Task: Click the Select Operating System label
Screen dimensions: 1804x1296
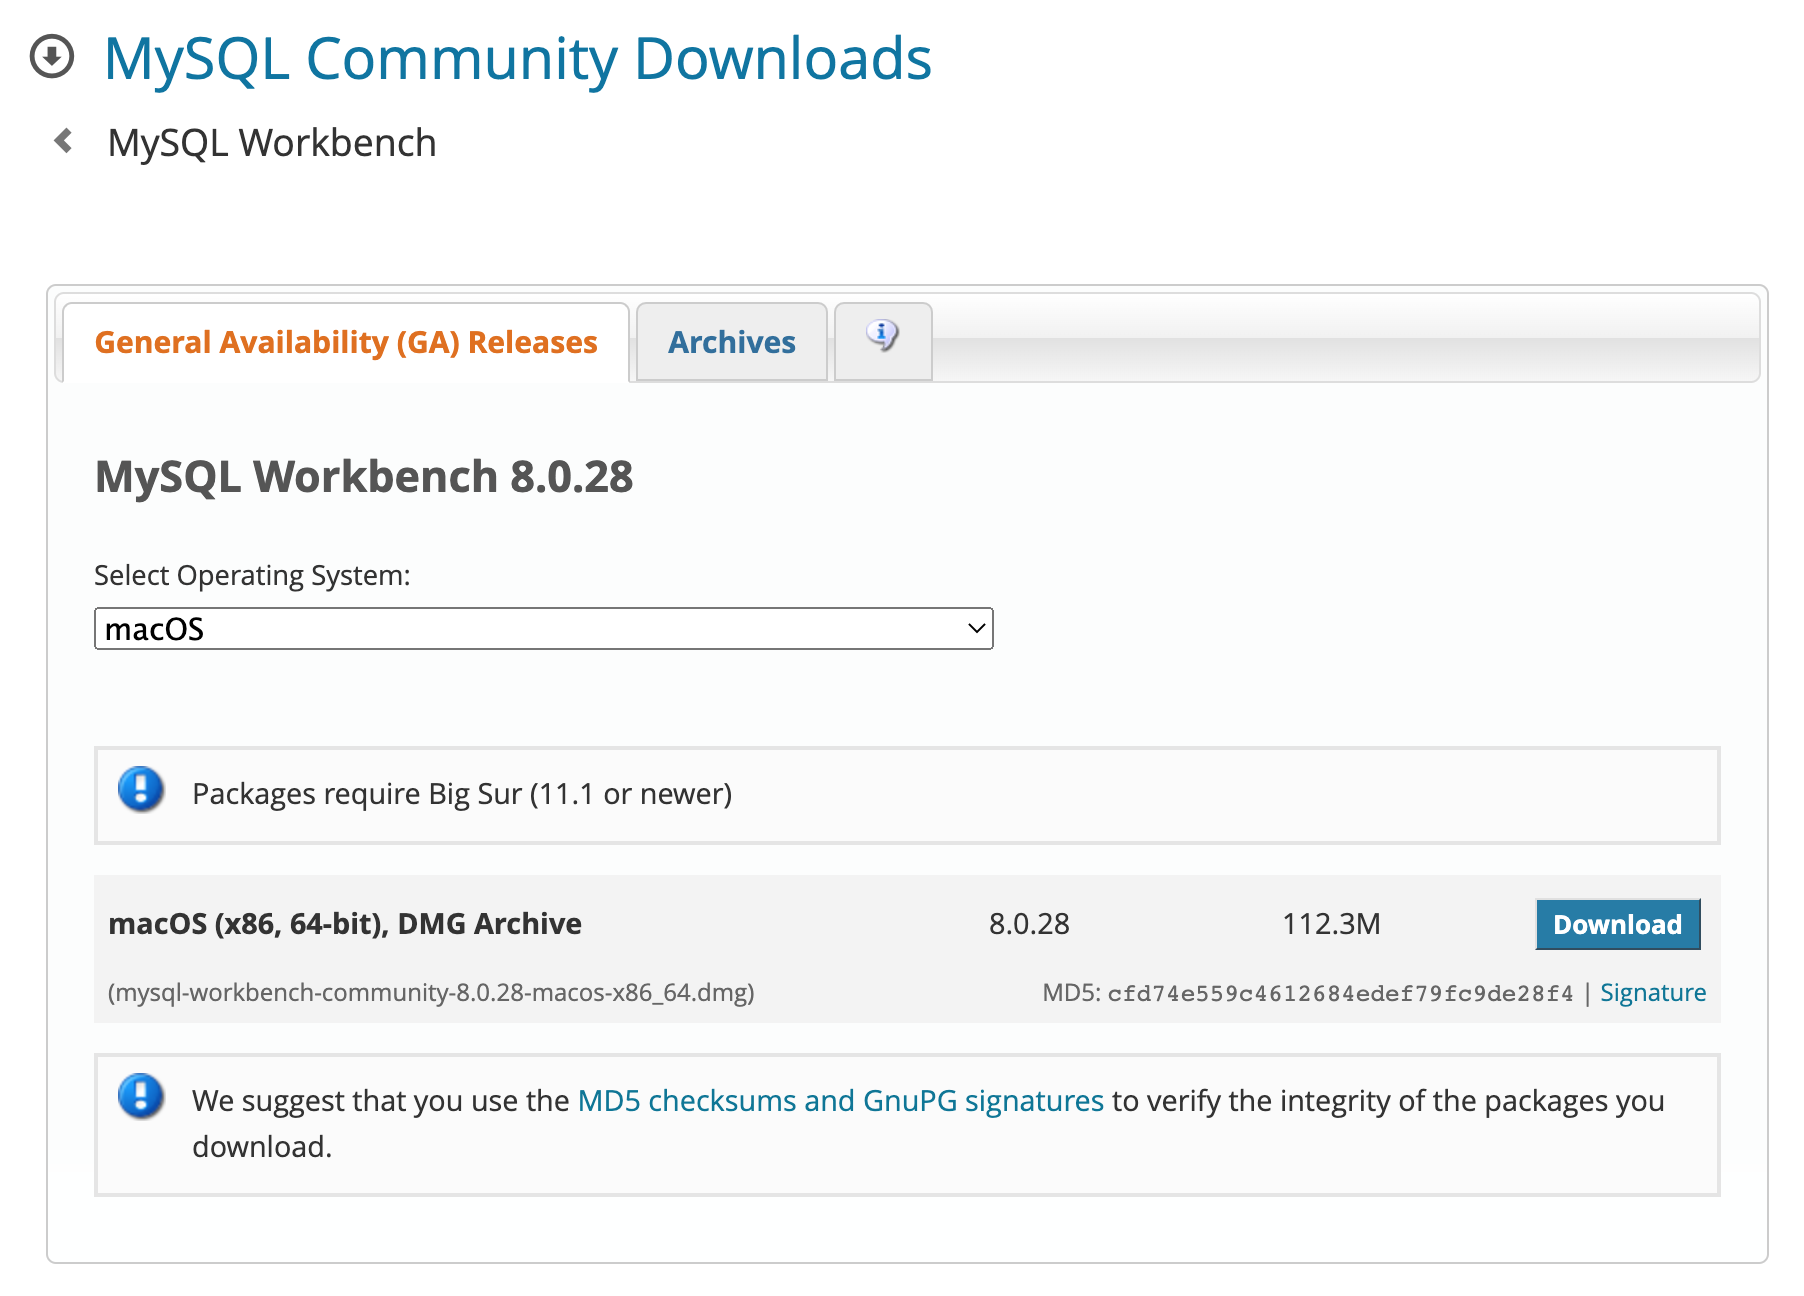Action: click(252, 576)
